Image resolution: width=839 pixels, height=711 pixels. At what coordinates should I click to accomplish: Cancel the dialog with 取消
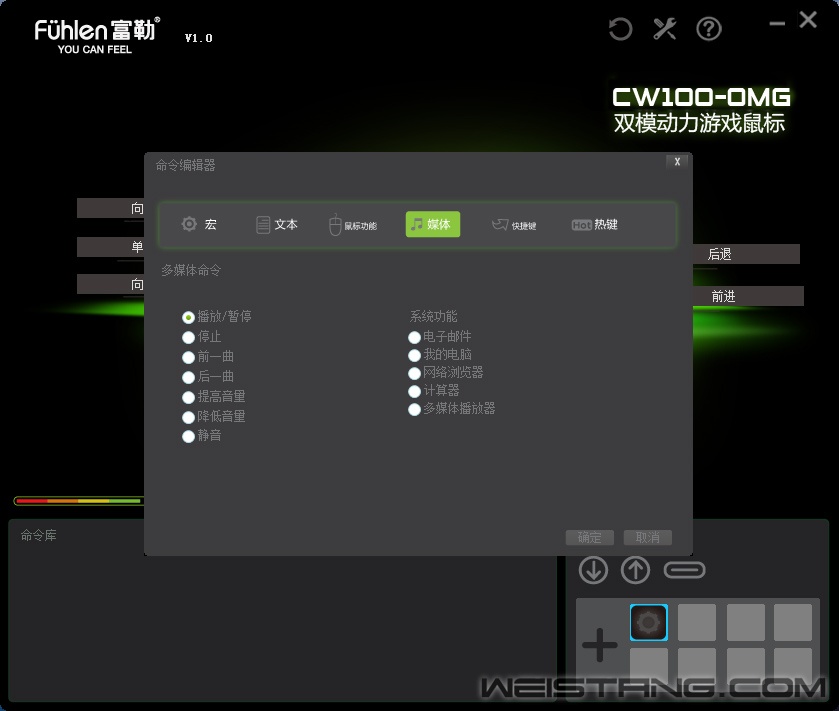647,537
